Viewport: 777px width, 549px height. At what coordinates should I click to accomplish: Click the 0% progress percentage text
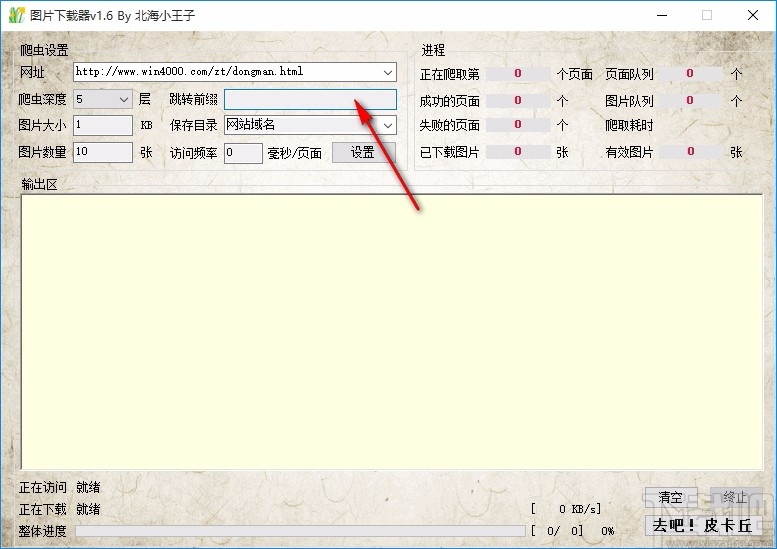tap(608, 531)
